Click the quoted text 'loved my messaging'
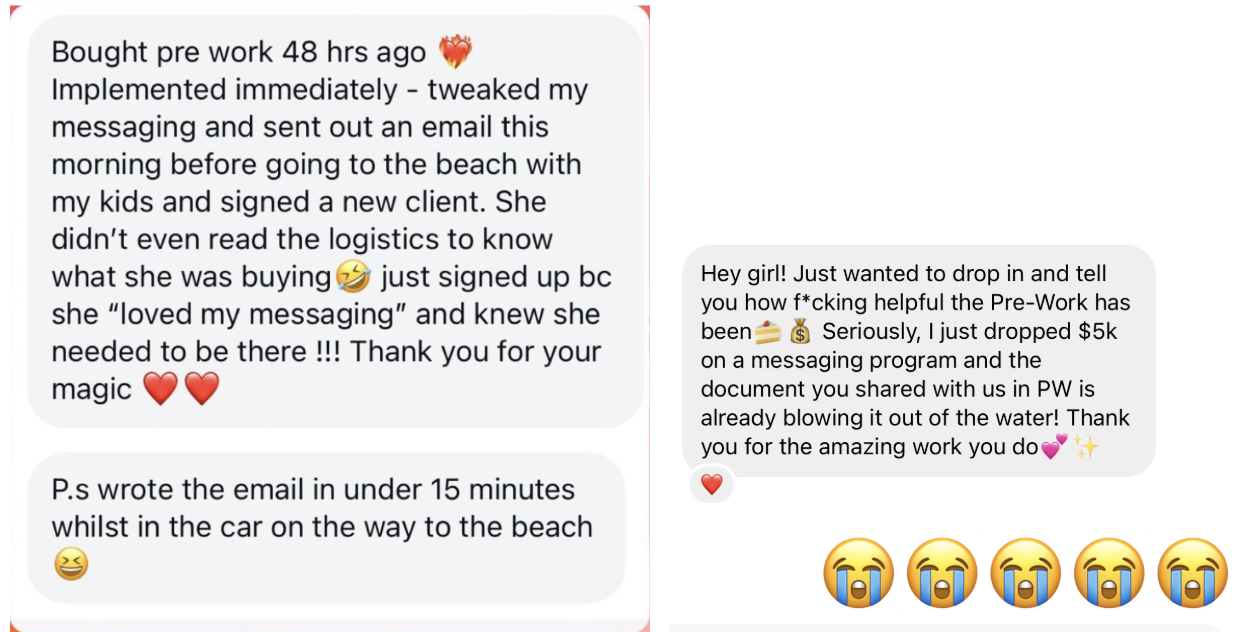Image resolution: width=1234 pixels, height=632 pixels. (261, 314)
